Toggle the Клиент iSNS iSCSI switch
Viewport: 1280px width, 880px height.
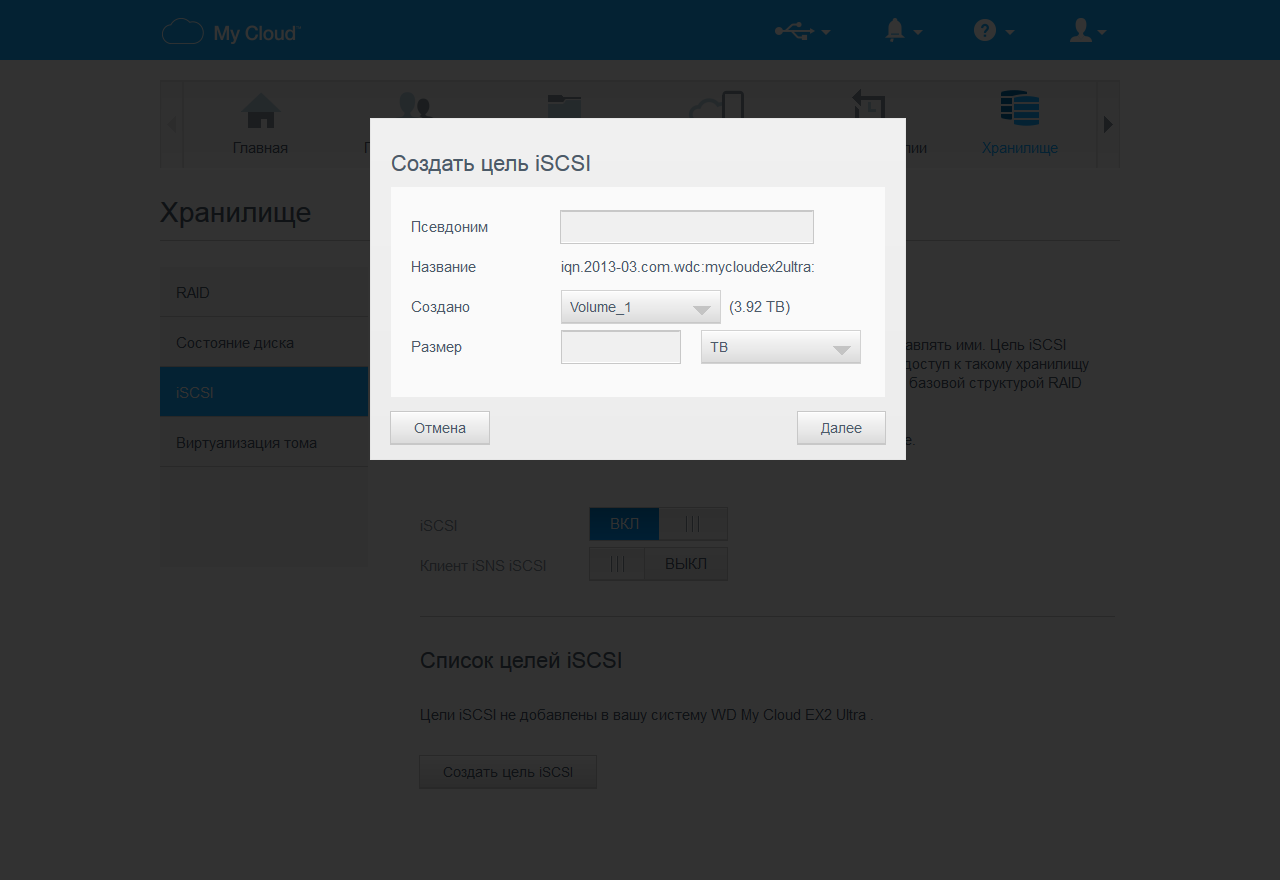tap(658, 564)
